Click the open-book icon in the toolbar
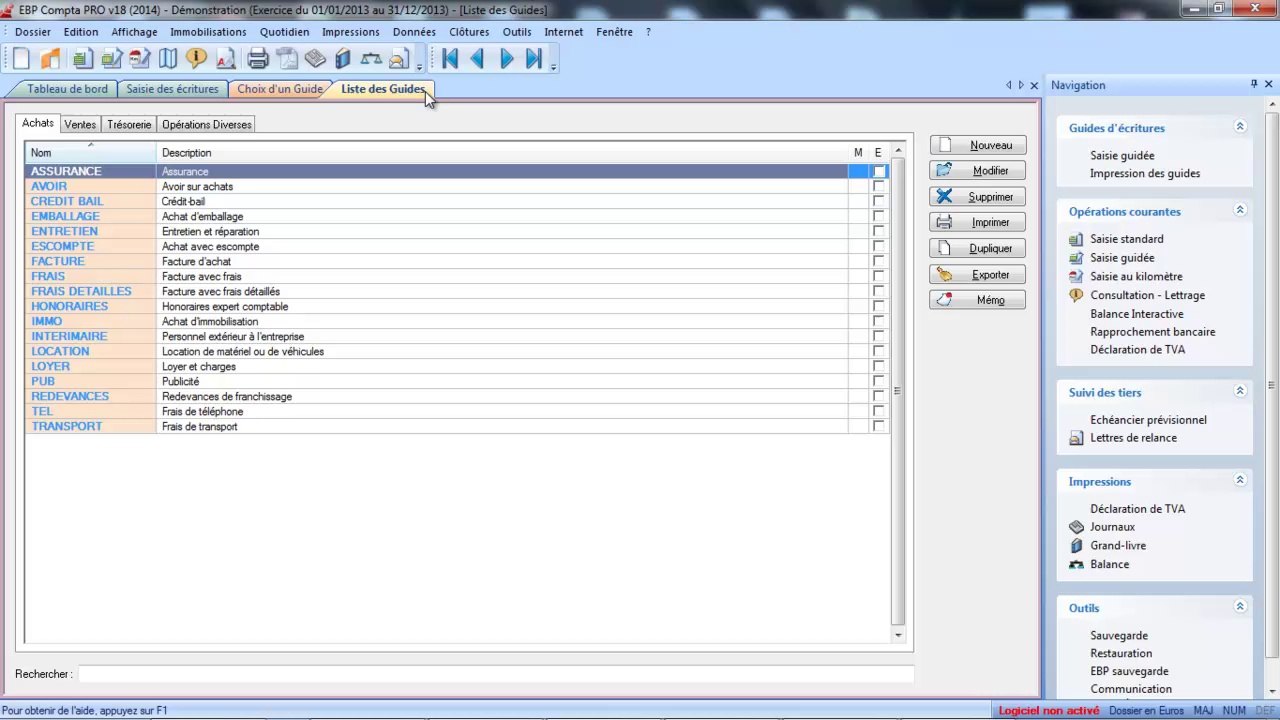The height and width of the screenshot is (720, 1280). coord(168,59)
